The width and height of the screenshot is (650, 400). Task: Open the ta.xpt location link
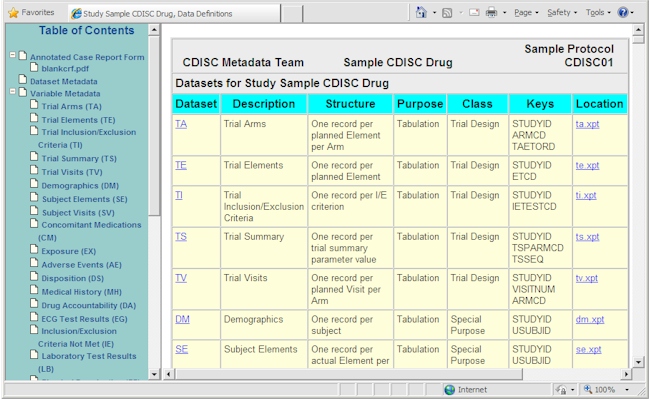point(587,124)
